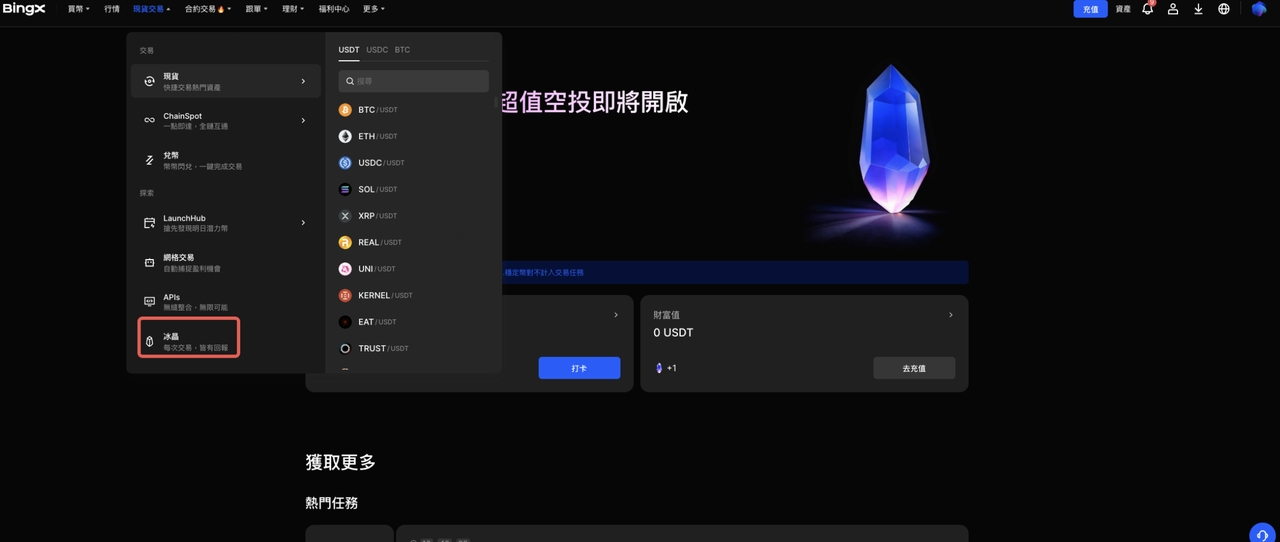Click the 打卡 check-in button
The height and width of the screenshot is (542, 1280).
point(579,368)
